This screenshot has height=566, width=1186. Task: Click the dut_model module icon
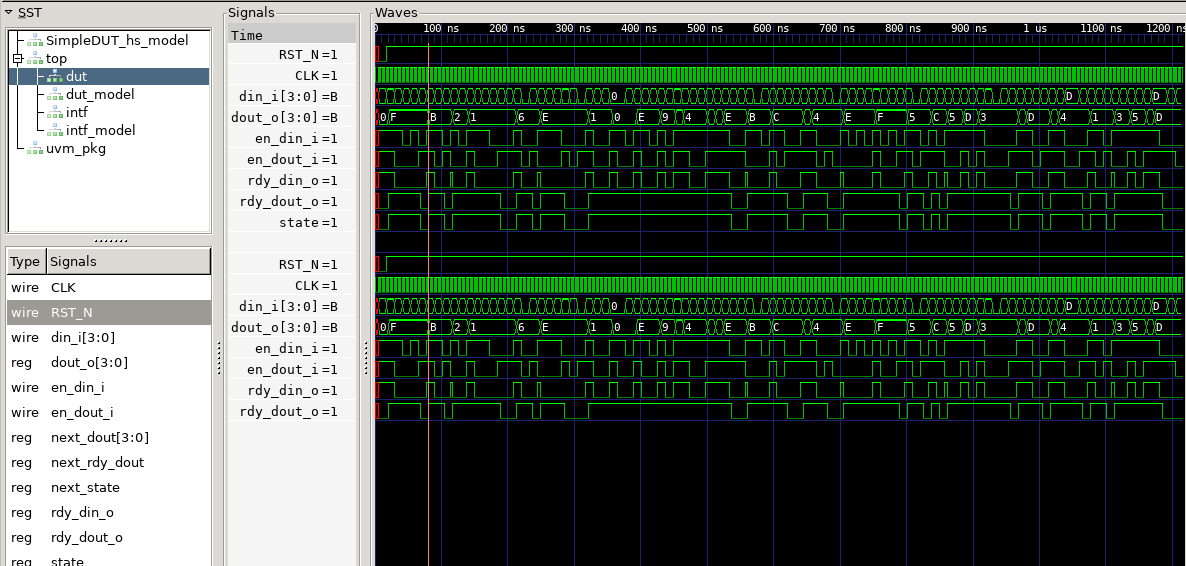click(54, 95)
